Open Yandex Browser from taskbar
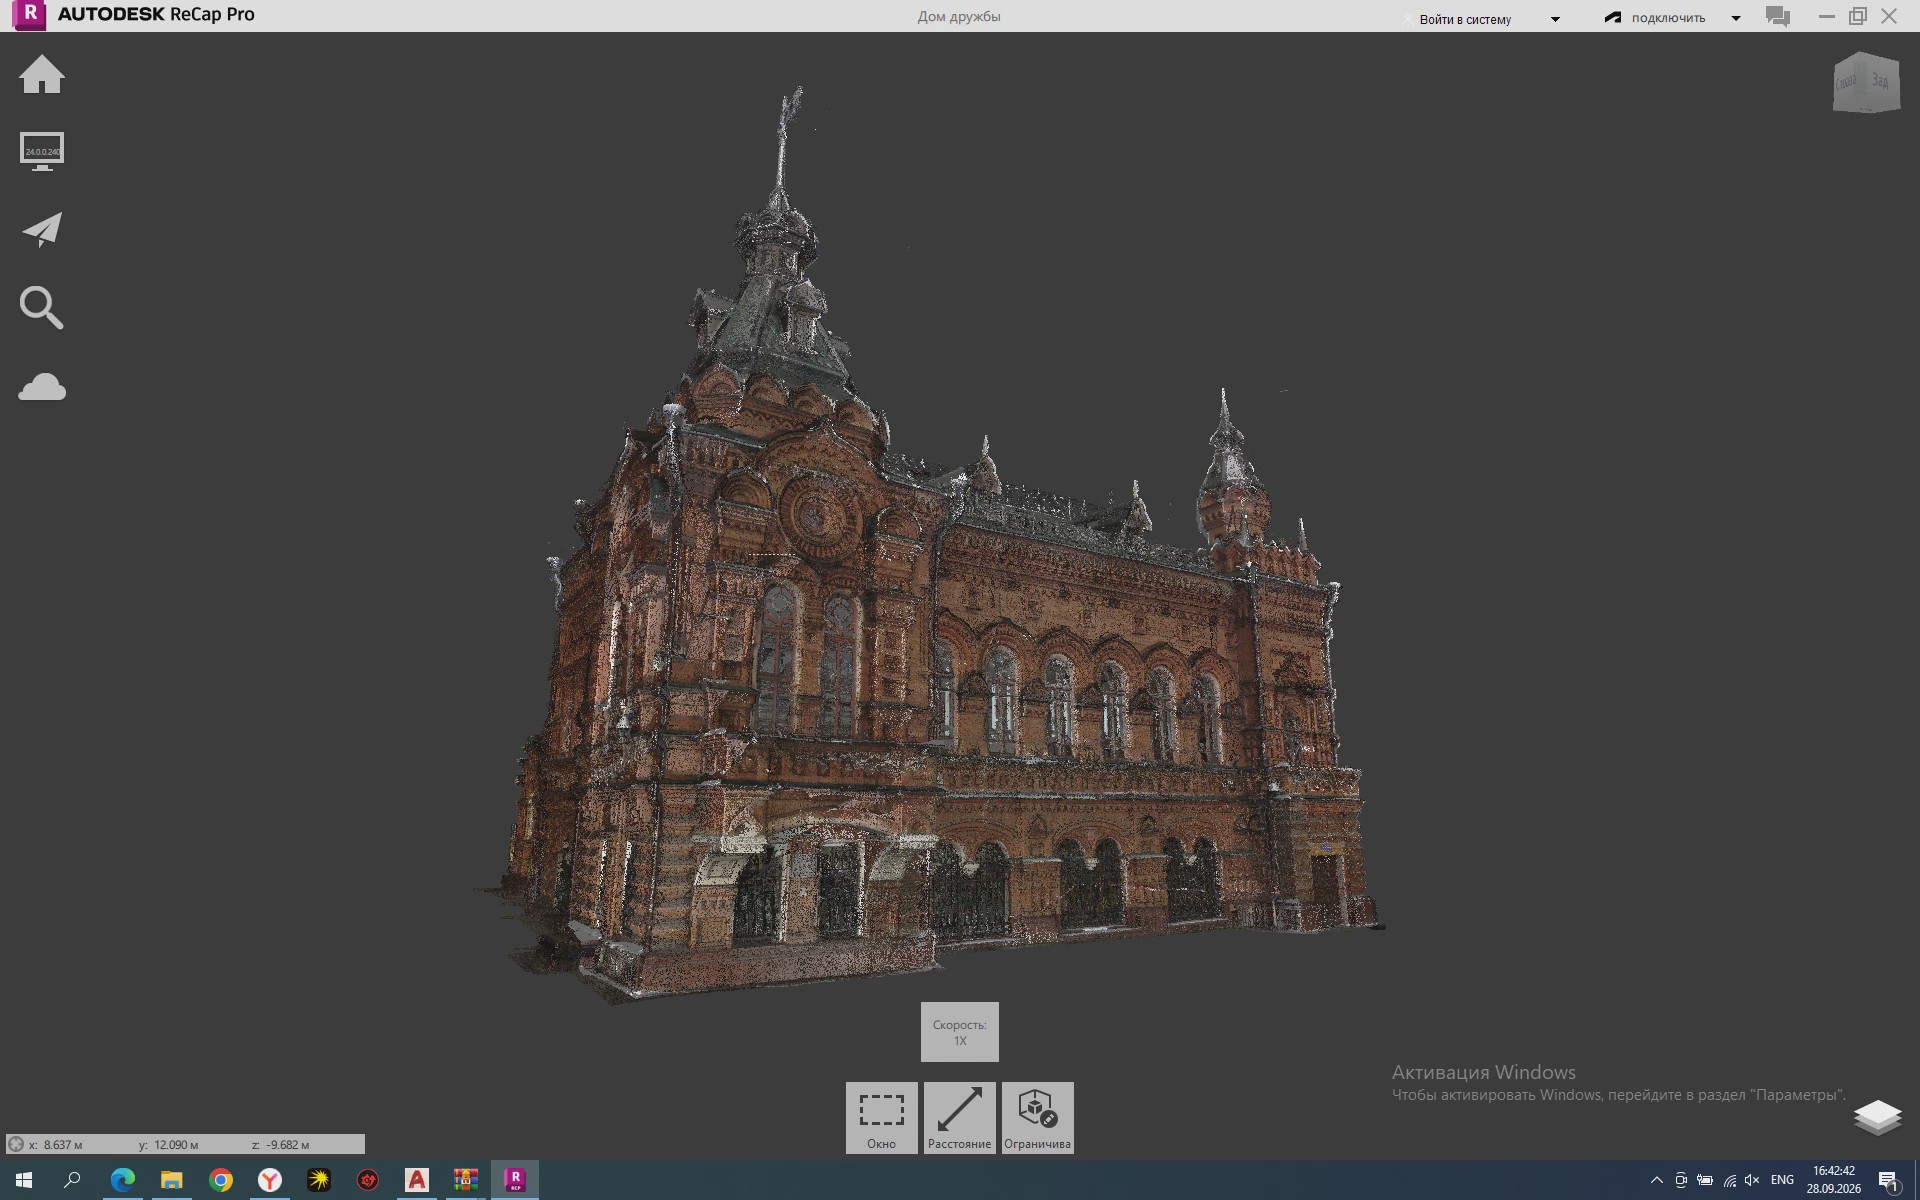This screenshot has height=1200, width=1920. click(270, 1180)
